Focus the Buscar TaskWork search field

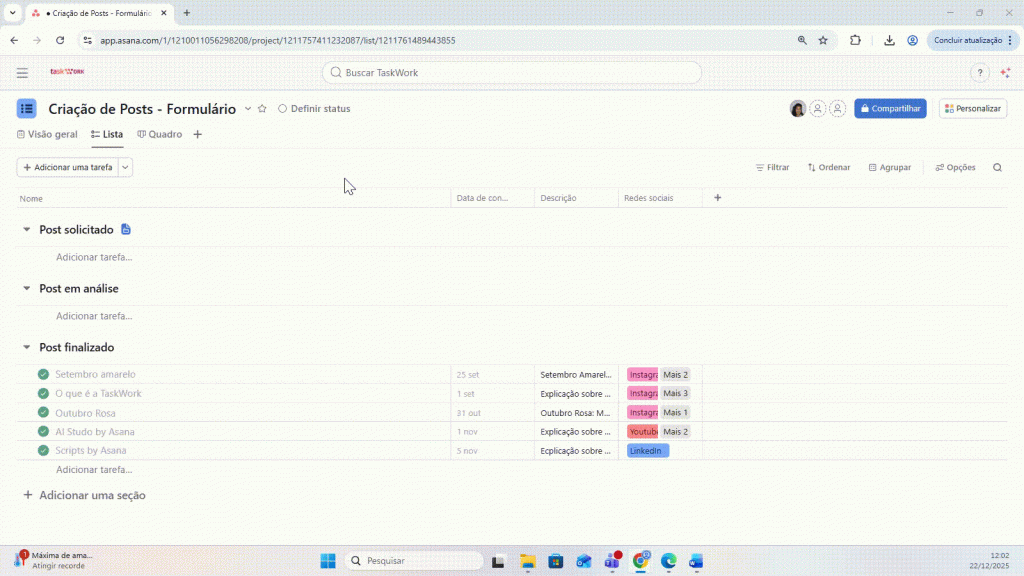pos(512,73)
